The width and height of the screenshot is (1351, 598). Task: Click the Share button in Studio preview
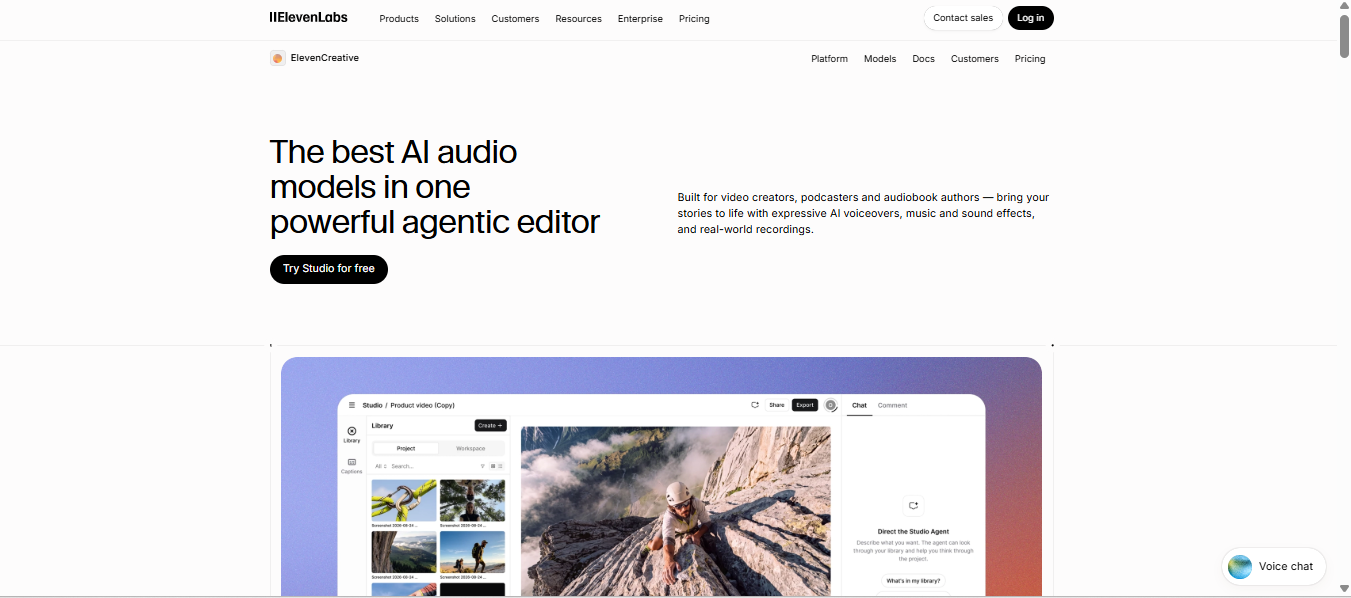click(777, 405)
